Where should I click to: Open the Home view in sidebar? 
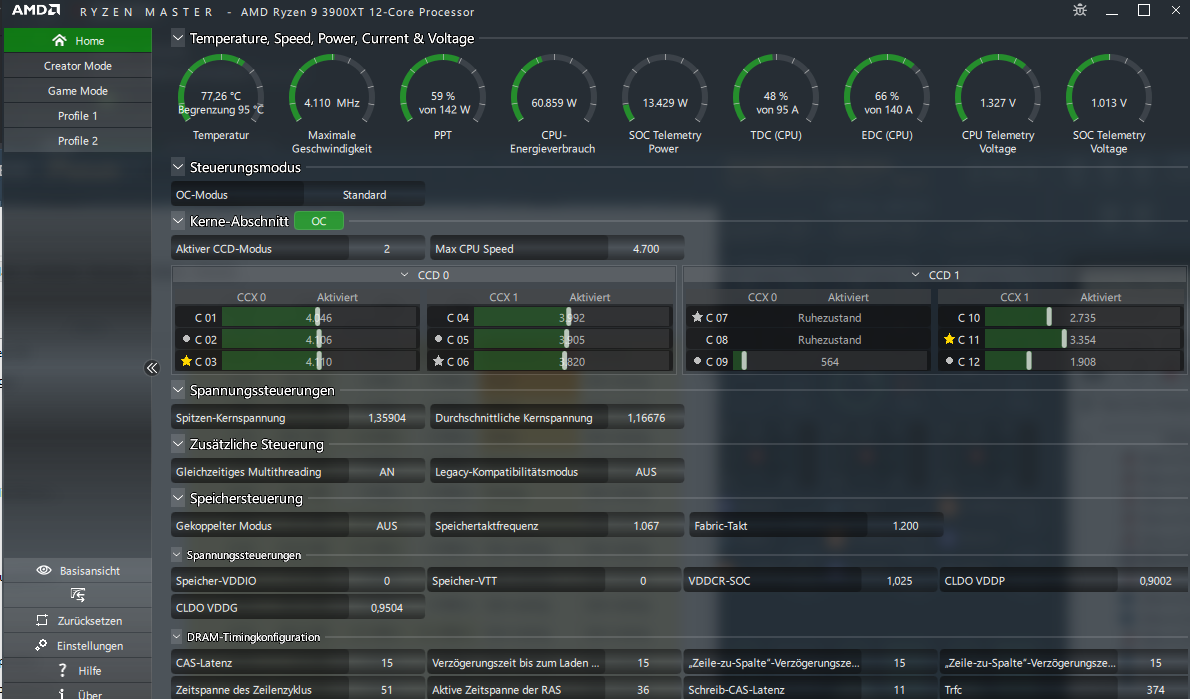(77, 40)
